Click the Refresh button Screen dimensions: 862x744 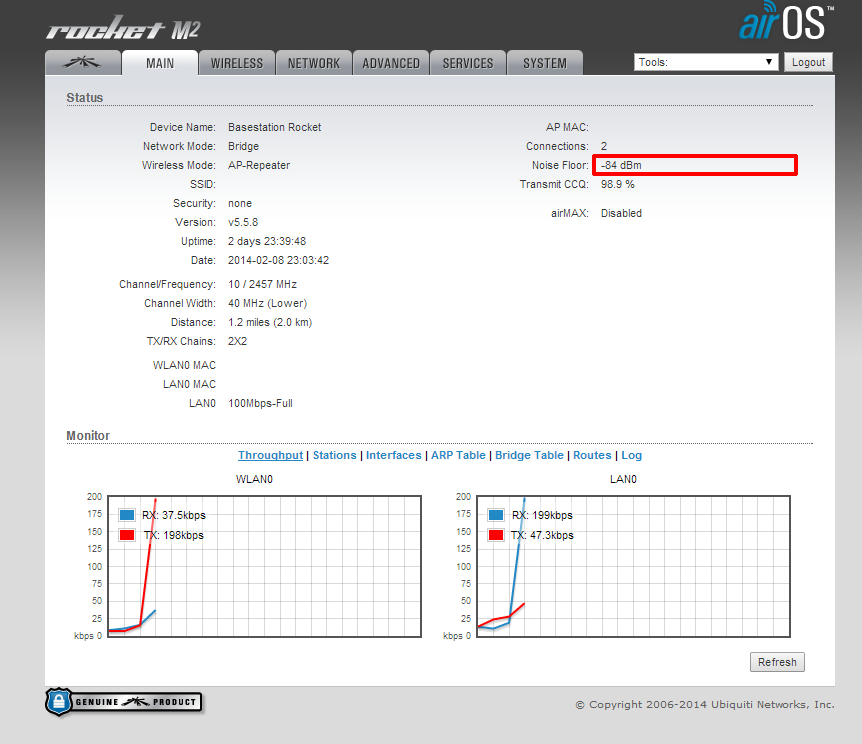pyautogui.click(x=777, y=662)
